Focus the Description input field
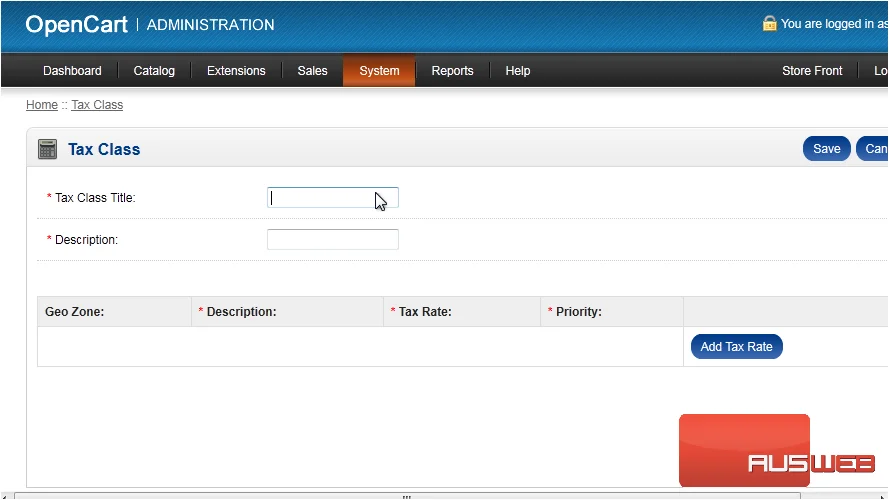Image resolution: width=889 pixels, height=500 pixels. (333, 239)
